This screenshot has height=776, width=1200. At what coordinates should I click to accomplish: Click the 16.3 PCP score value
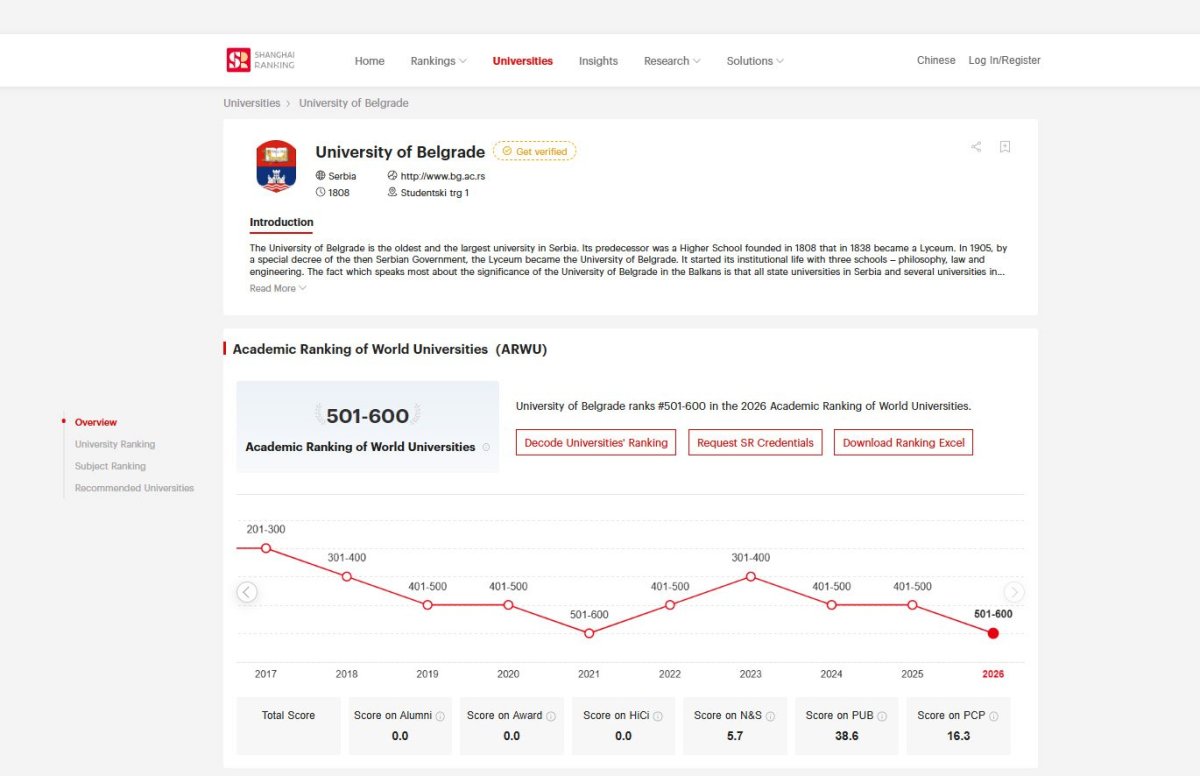[x=958, y=736]
